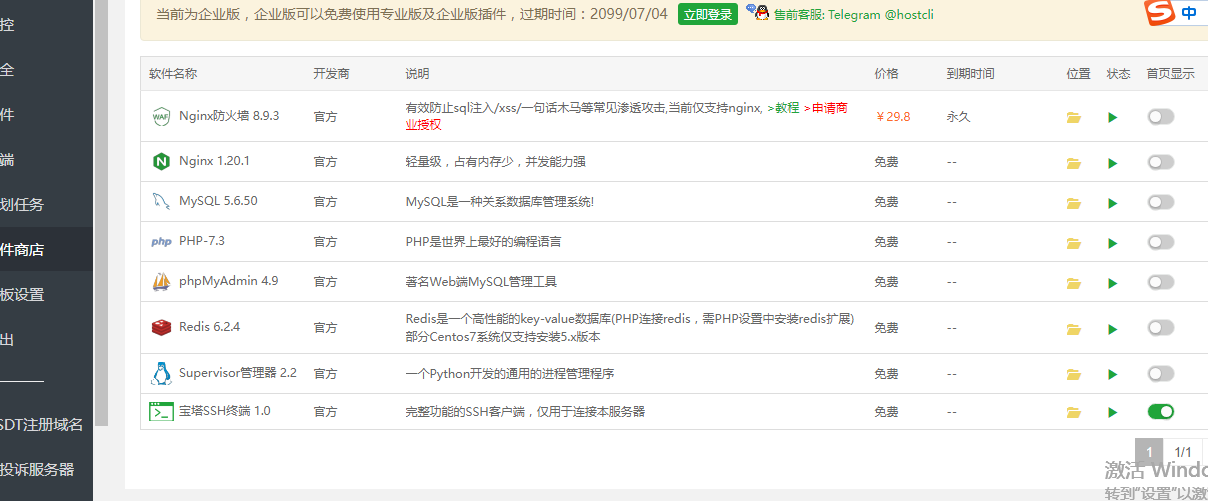Open Nginx 1.20.1 plugin name

pos(214,161)
